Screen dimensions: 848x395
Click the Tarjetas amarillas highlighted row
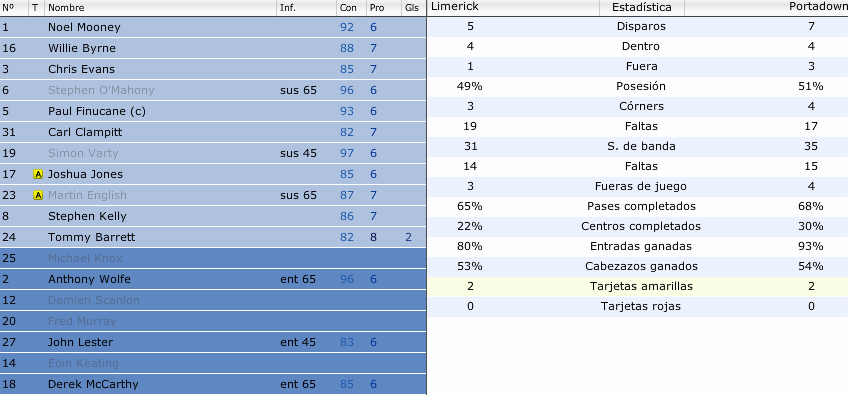point(638,286)
